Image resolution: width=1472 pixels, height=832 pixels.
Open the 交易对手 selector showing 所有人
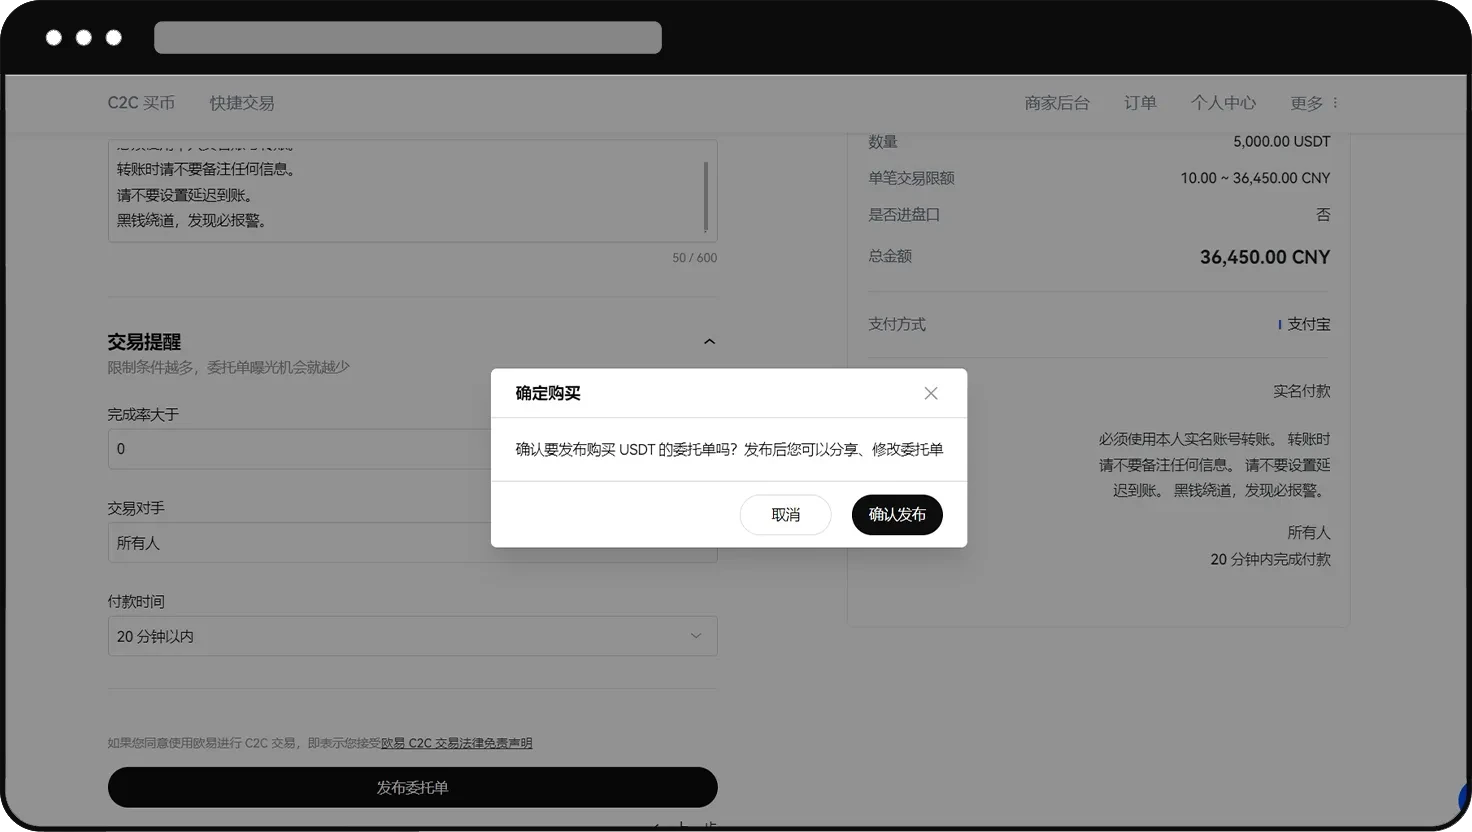[412, 543]
